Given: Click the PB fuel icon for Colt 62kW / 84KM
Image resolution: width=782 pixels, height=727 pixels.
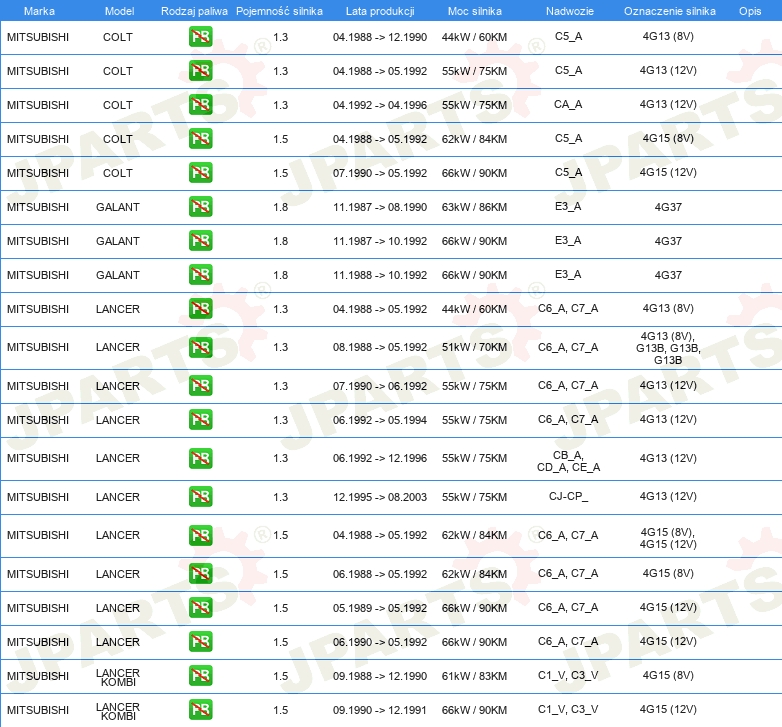Looking at the screenshot, I should 200,139.
